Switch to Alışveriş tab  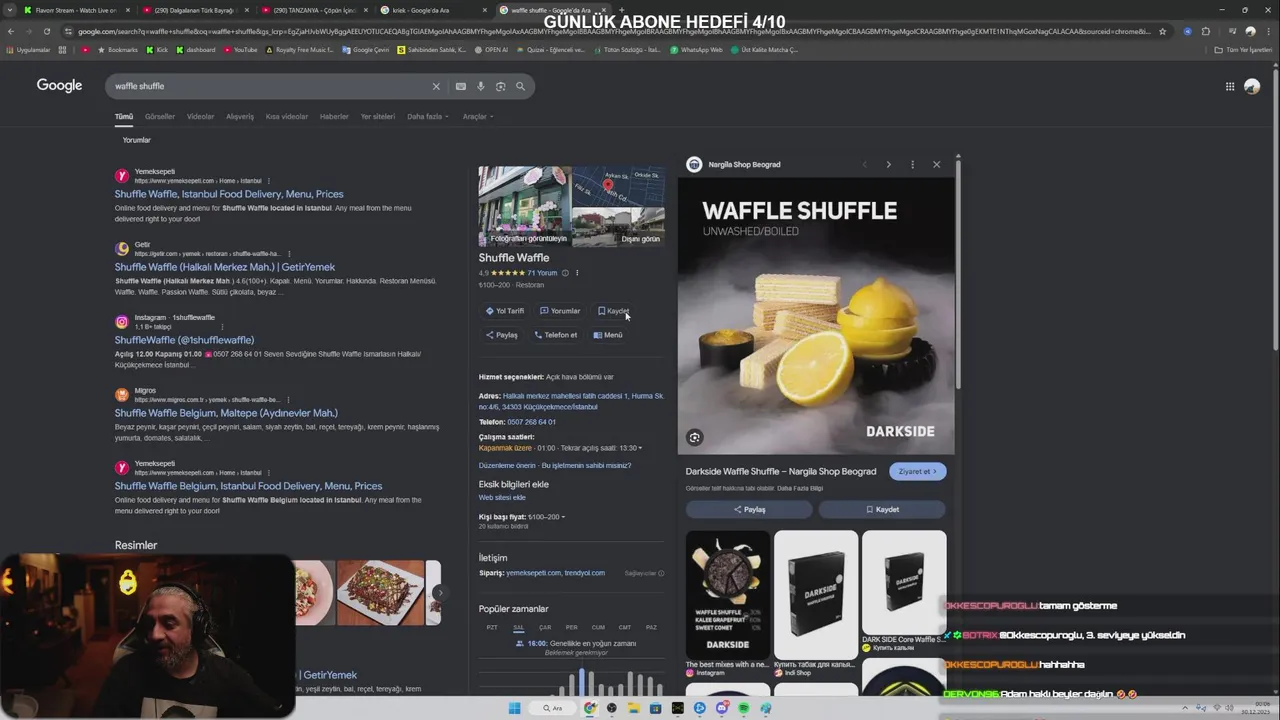point(240,116)
